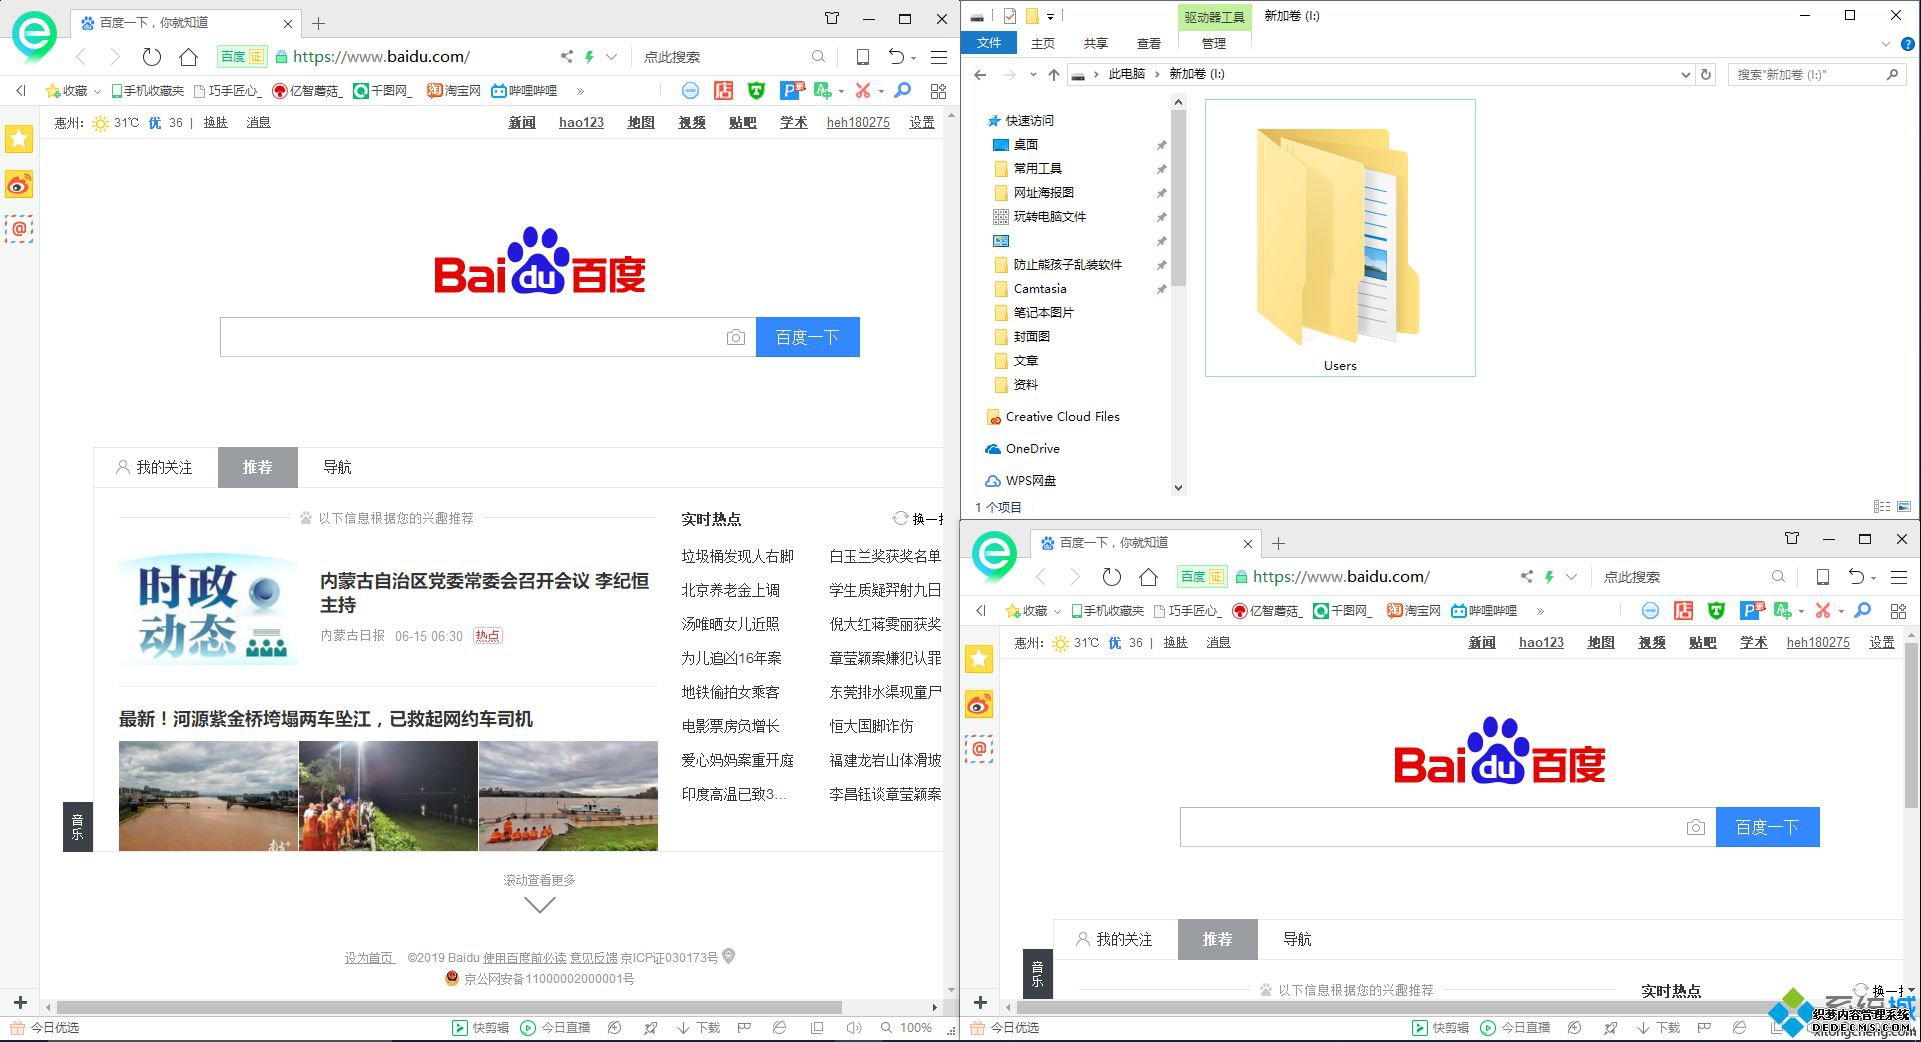Click up-one-level arrow in File Explorer
This screenshot has height=1042, width=1921.
[1054, 74]
